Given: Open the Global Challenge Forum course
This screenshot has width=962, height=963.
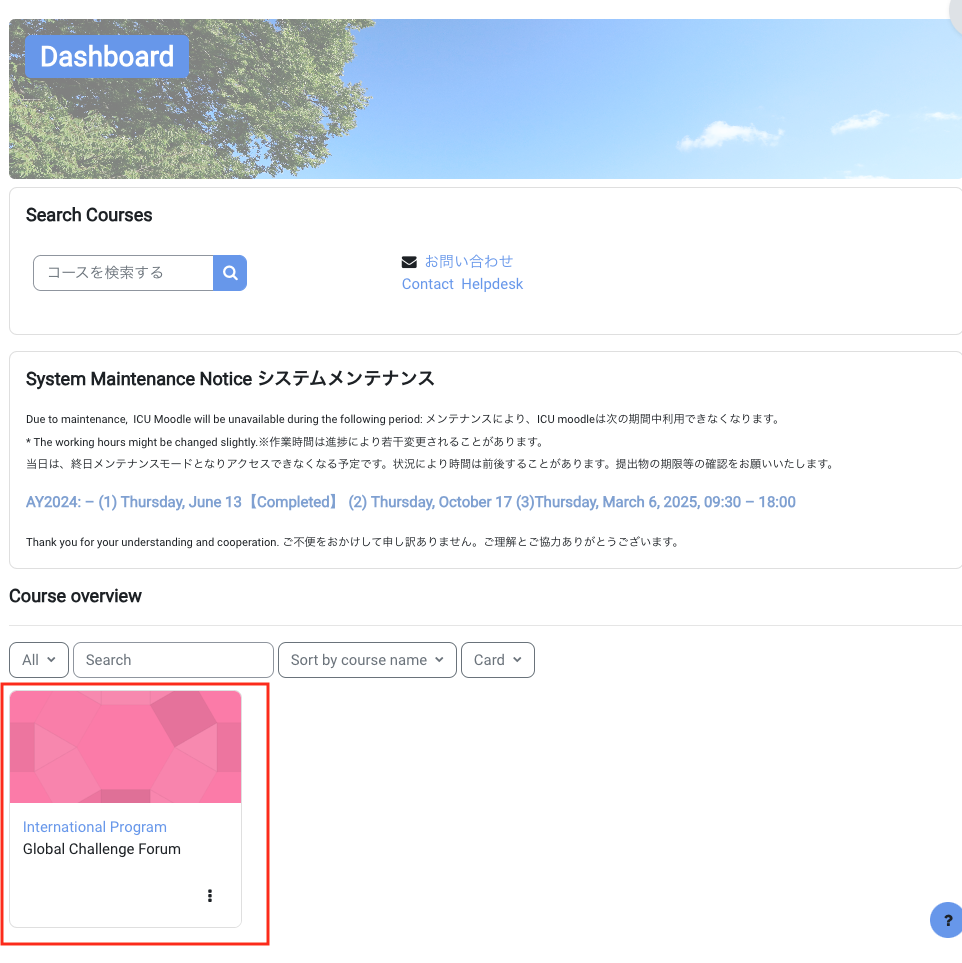Looking at the screenshot, I should [101, 848].
